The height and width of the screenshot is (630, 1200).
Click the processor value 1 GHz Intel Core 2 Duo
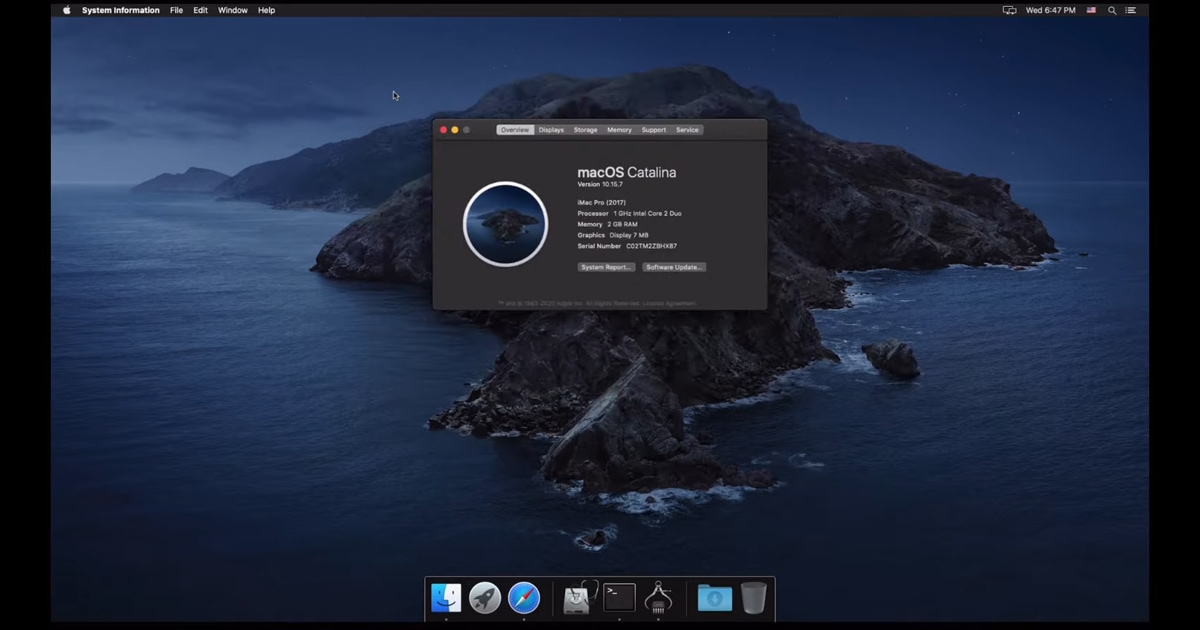648,214
